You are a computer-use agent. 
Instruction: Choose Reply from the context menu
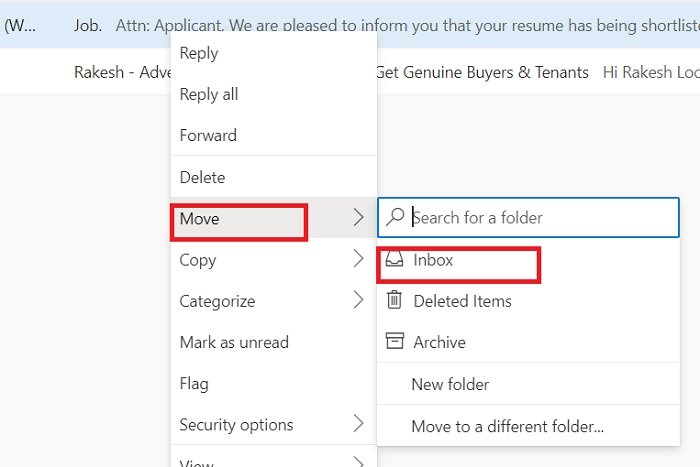pos(199,53)
